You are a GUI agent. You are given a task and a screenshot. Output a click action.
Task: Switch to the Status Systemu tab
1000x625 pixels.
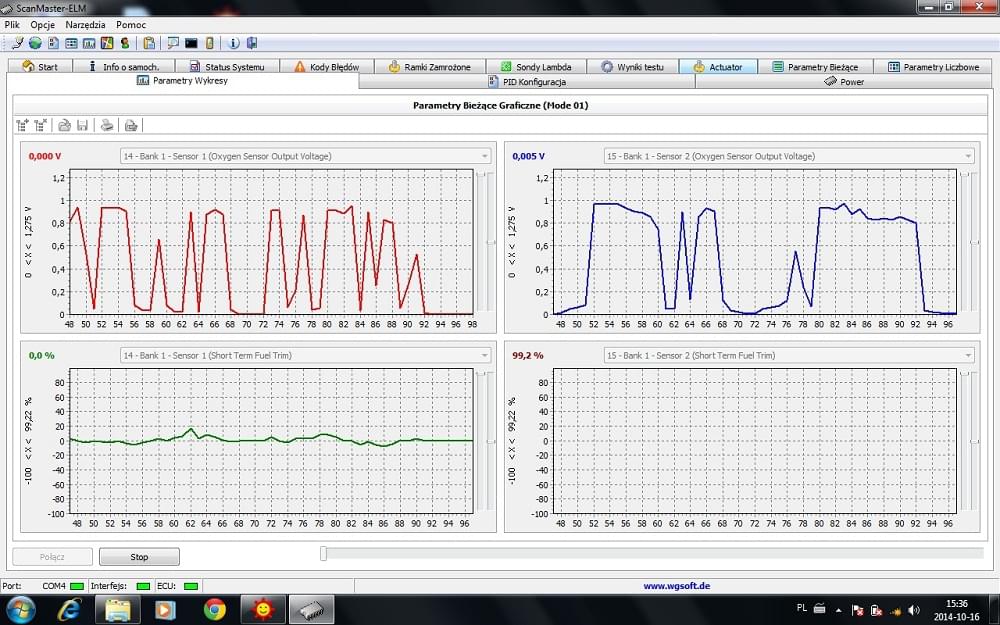click(228, 66)
